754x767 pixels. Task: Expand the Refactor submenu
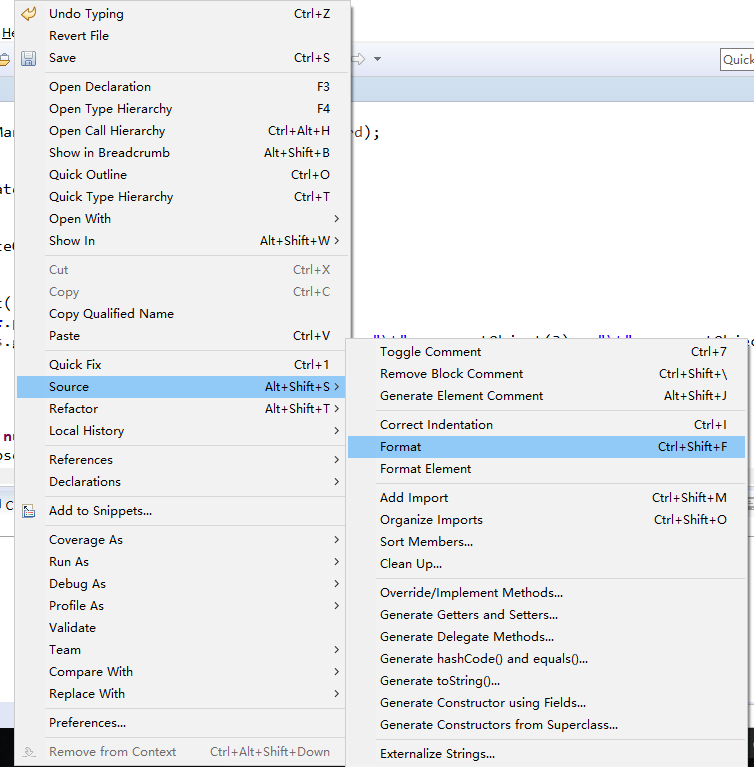tap(182, 408)
